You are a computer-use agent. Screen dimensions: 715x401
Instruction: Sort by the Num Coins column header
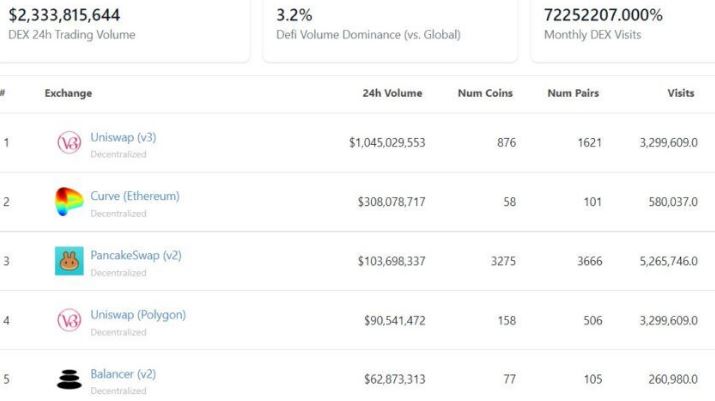pos(485,93)
